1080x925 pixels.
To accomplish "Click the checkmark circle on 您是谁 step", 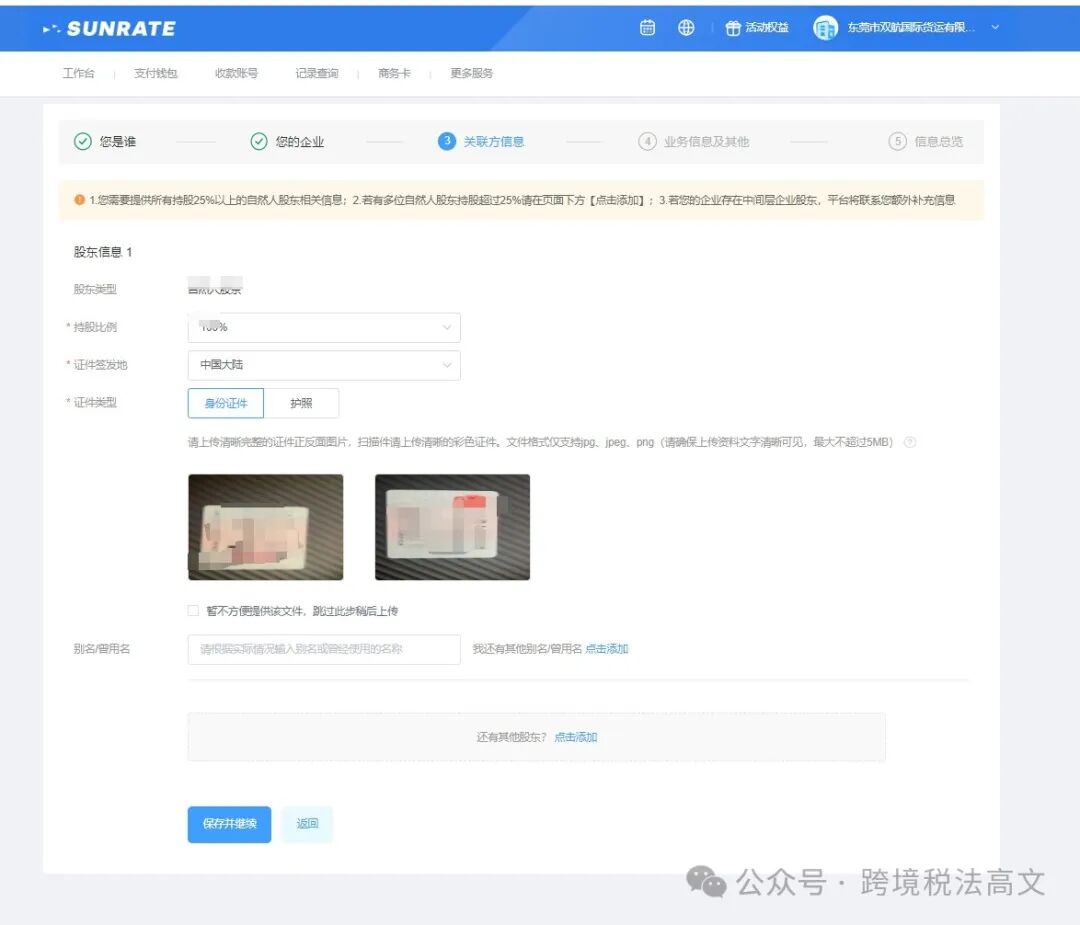I will click(82, 141).
